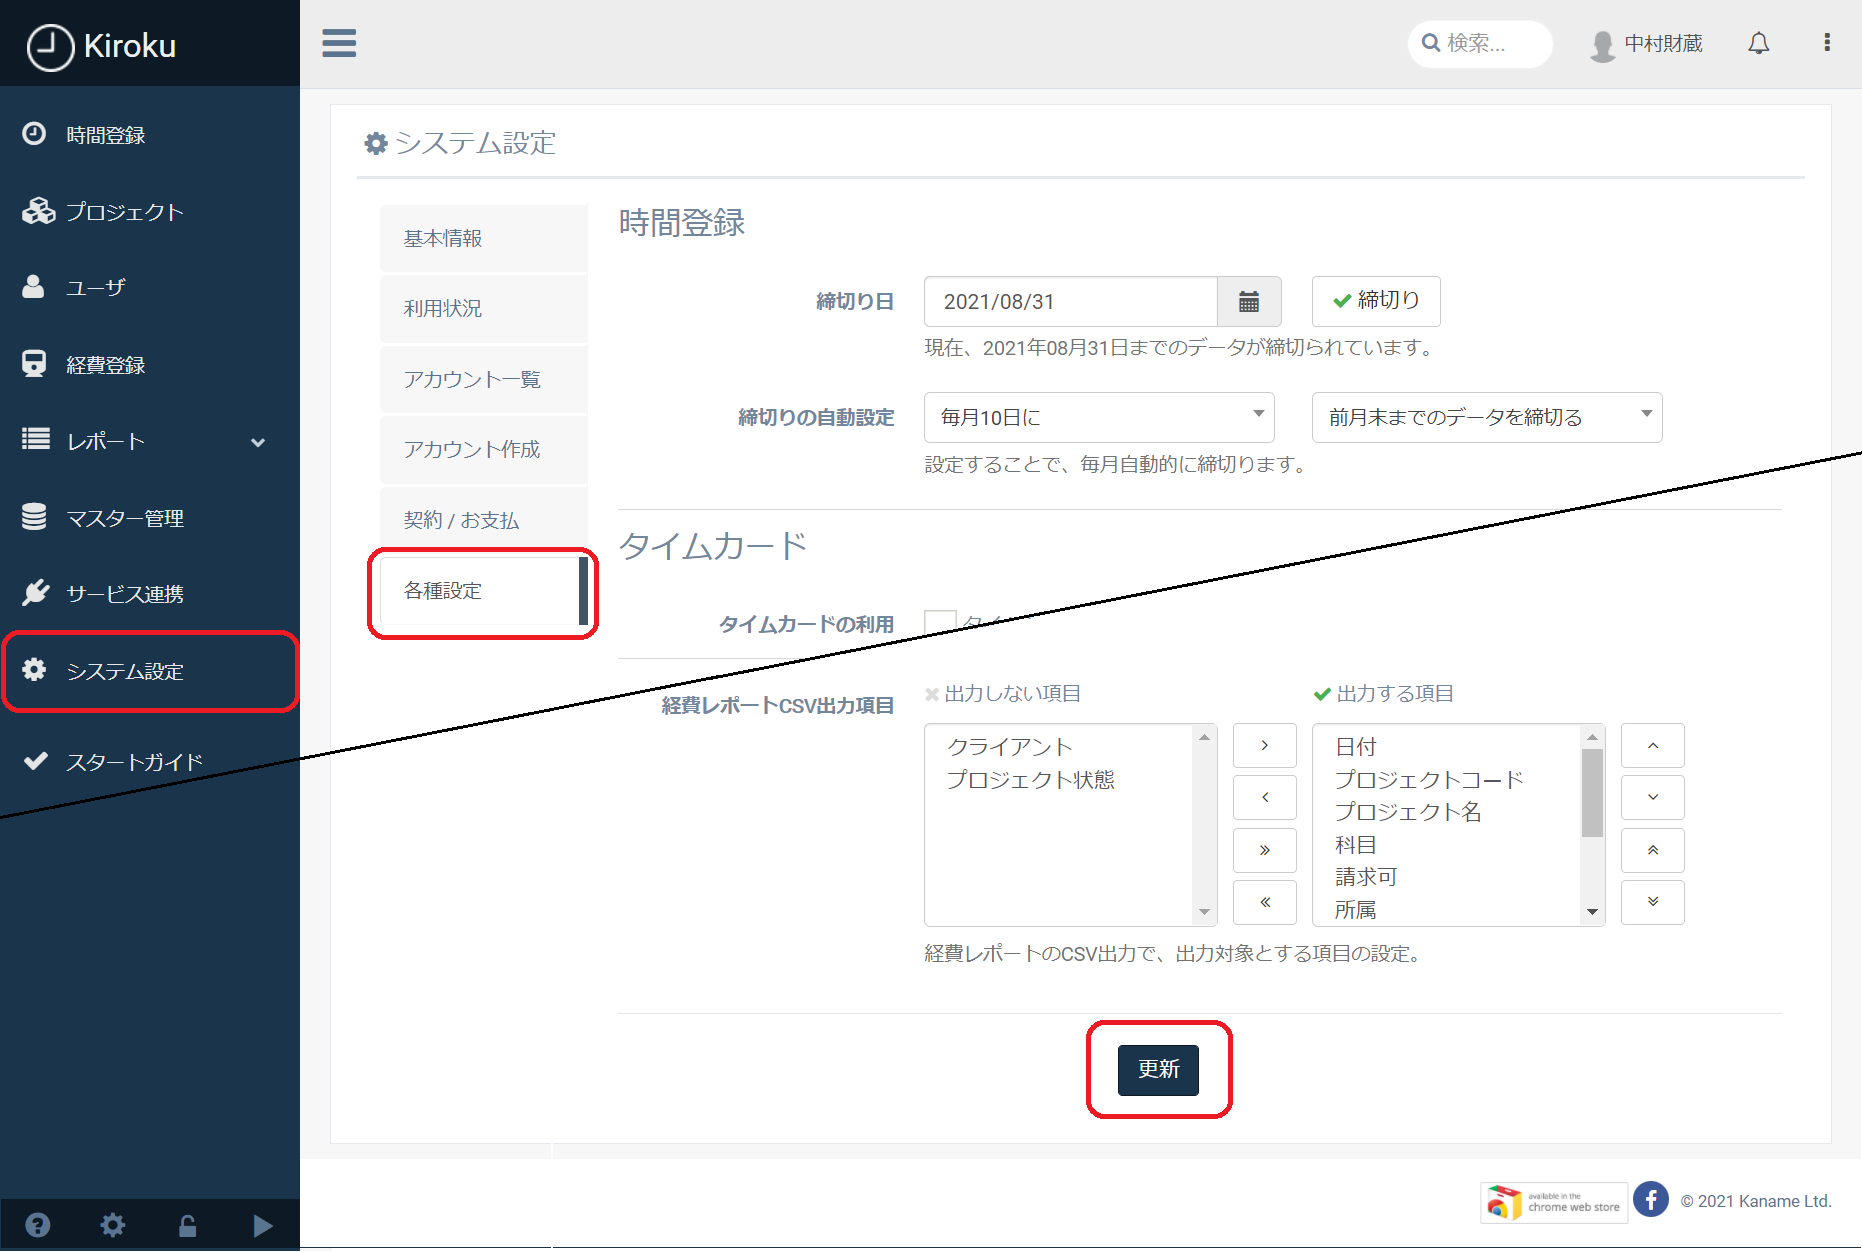Open the 基本情報 settings tab
The width and height of the screenshot is (1862, 1252).
pos(483,238)
